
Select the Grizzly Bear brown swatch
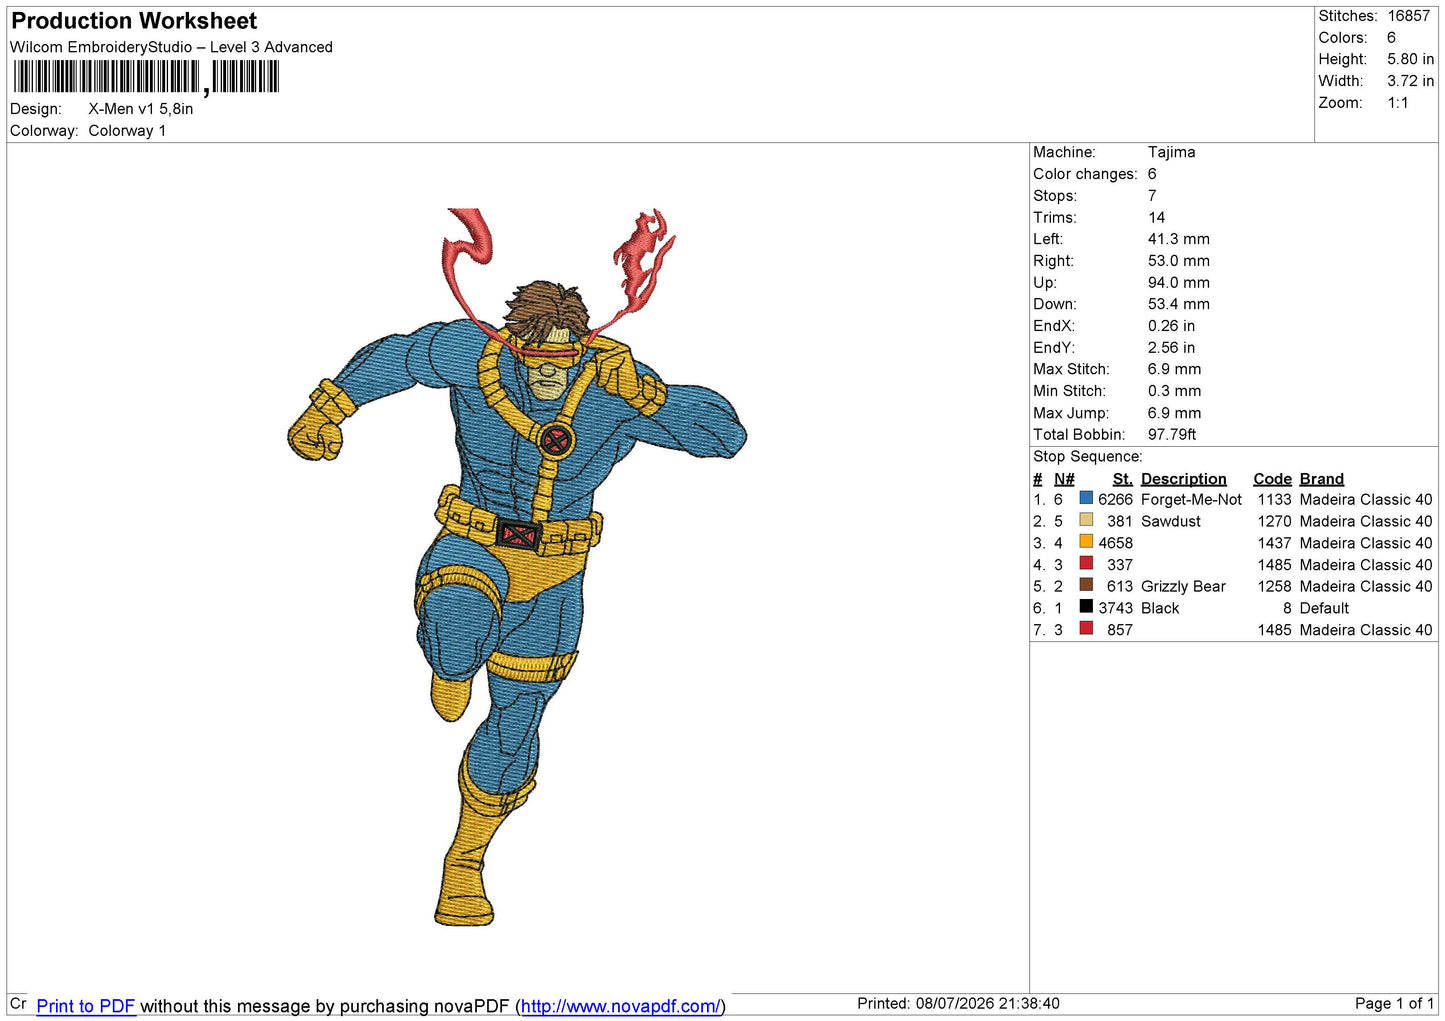[1086, 585]
